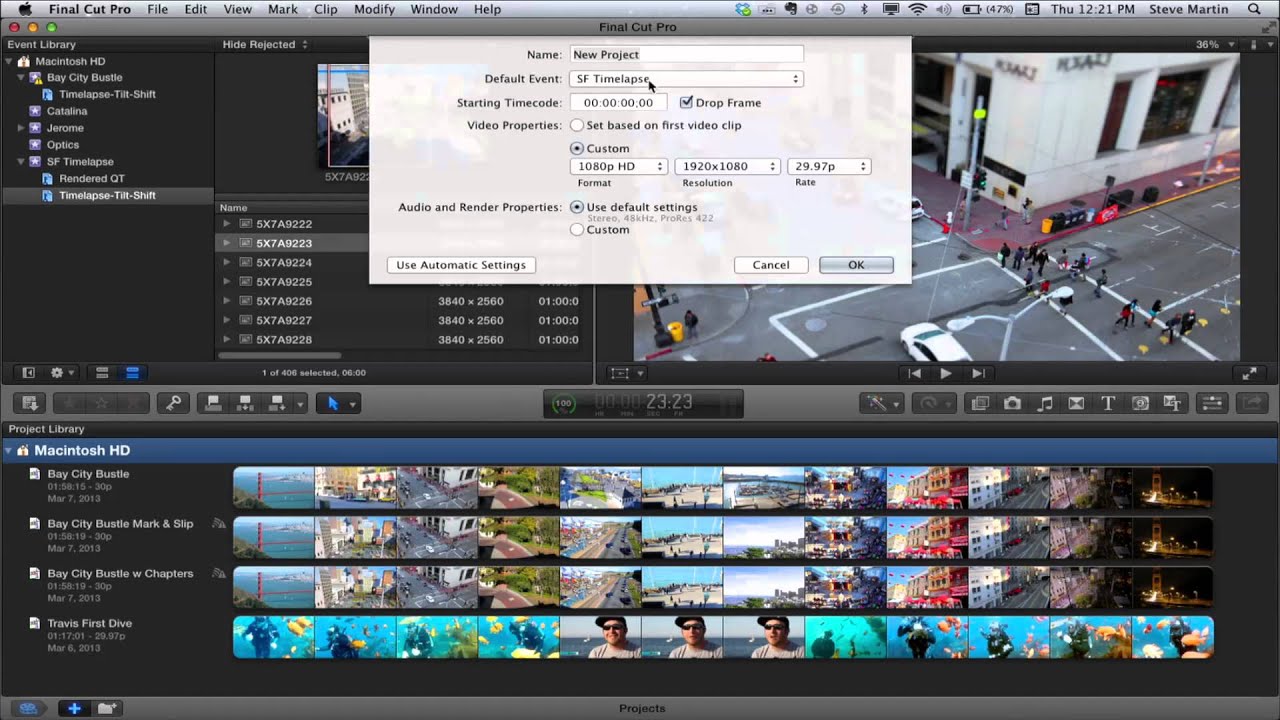Screen dimensions: 1280x720
Task: Collapse the SF Timelapse event
Action: pyautogui.click(x=21, y=162)
